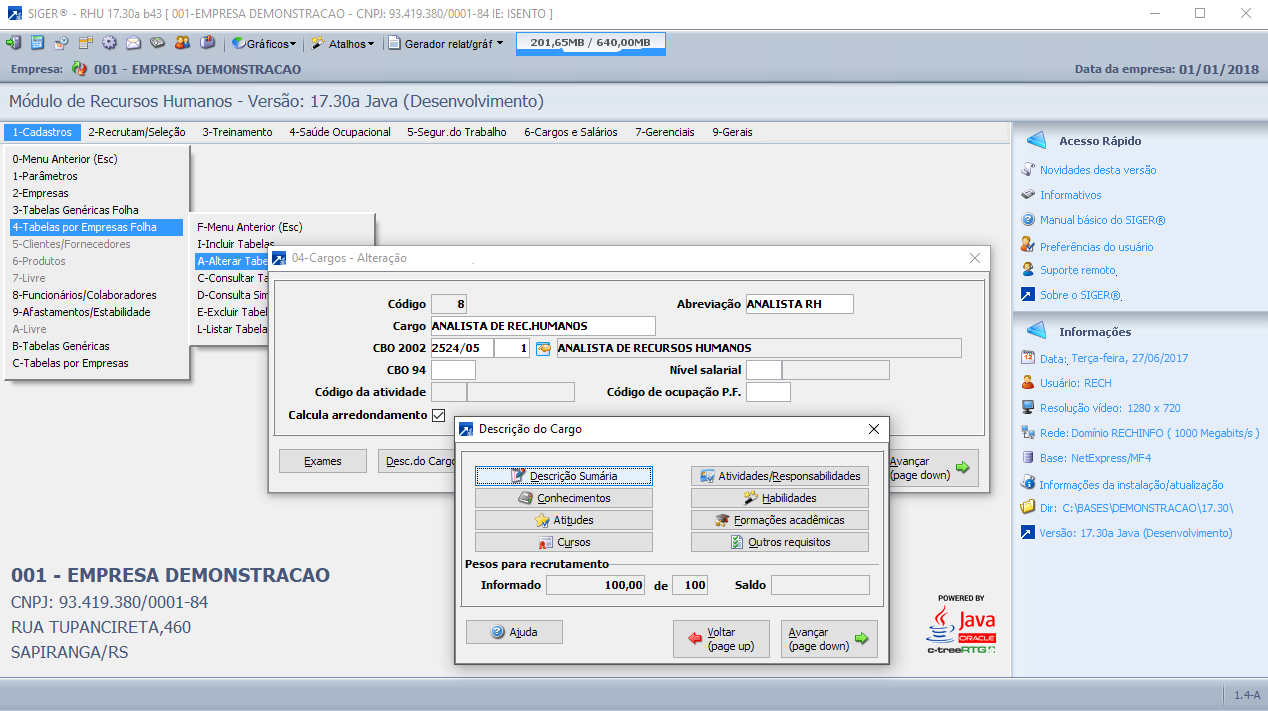Image resolution: width=1268 pixels, height=711 pixels.
Task: Click the memory usage progress bar
Action: pyautogui.click(x=590, y=43)
